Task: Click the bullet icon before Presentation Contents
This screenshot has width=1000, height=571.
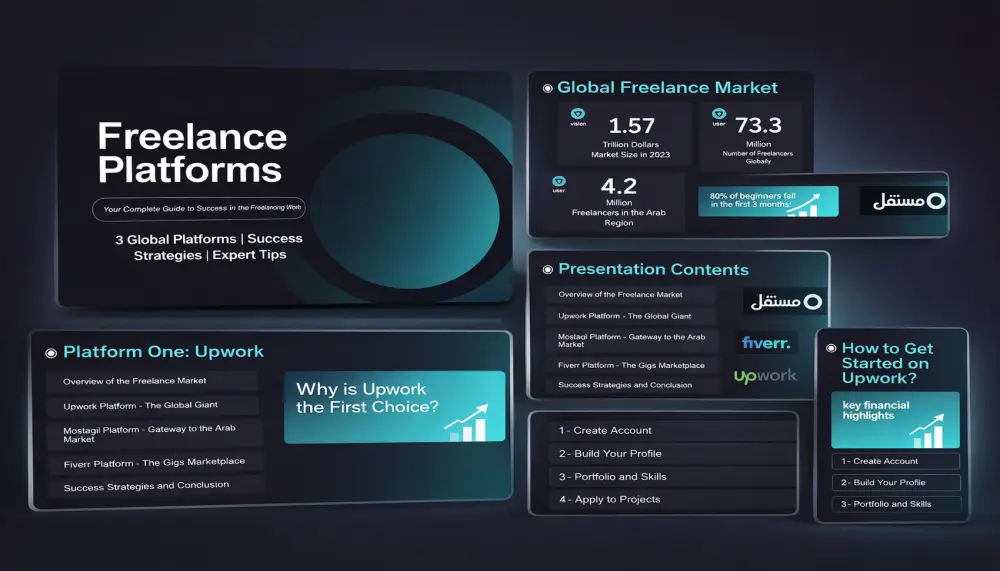Action: point(547,270)
